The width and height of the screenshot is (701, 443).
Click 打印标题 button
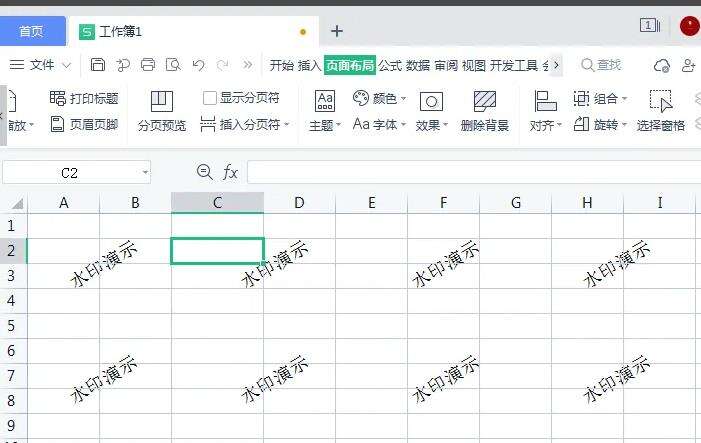coord(84,98)
